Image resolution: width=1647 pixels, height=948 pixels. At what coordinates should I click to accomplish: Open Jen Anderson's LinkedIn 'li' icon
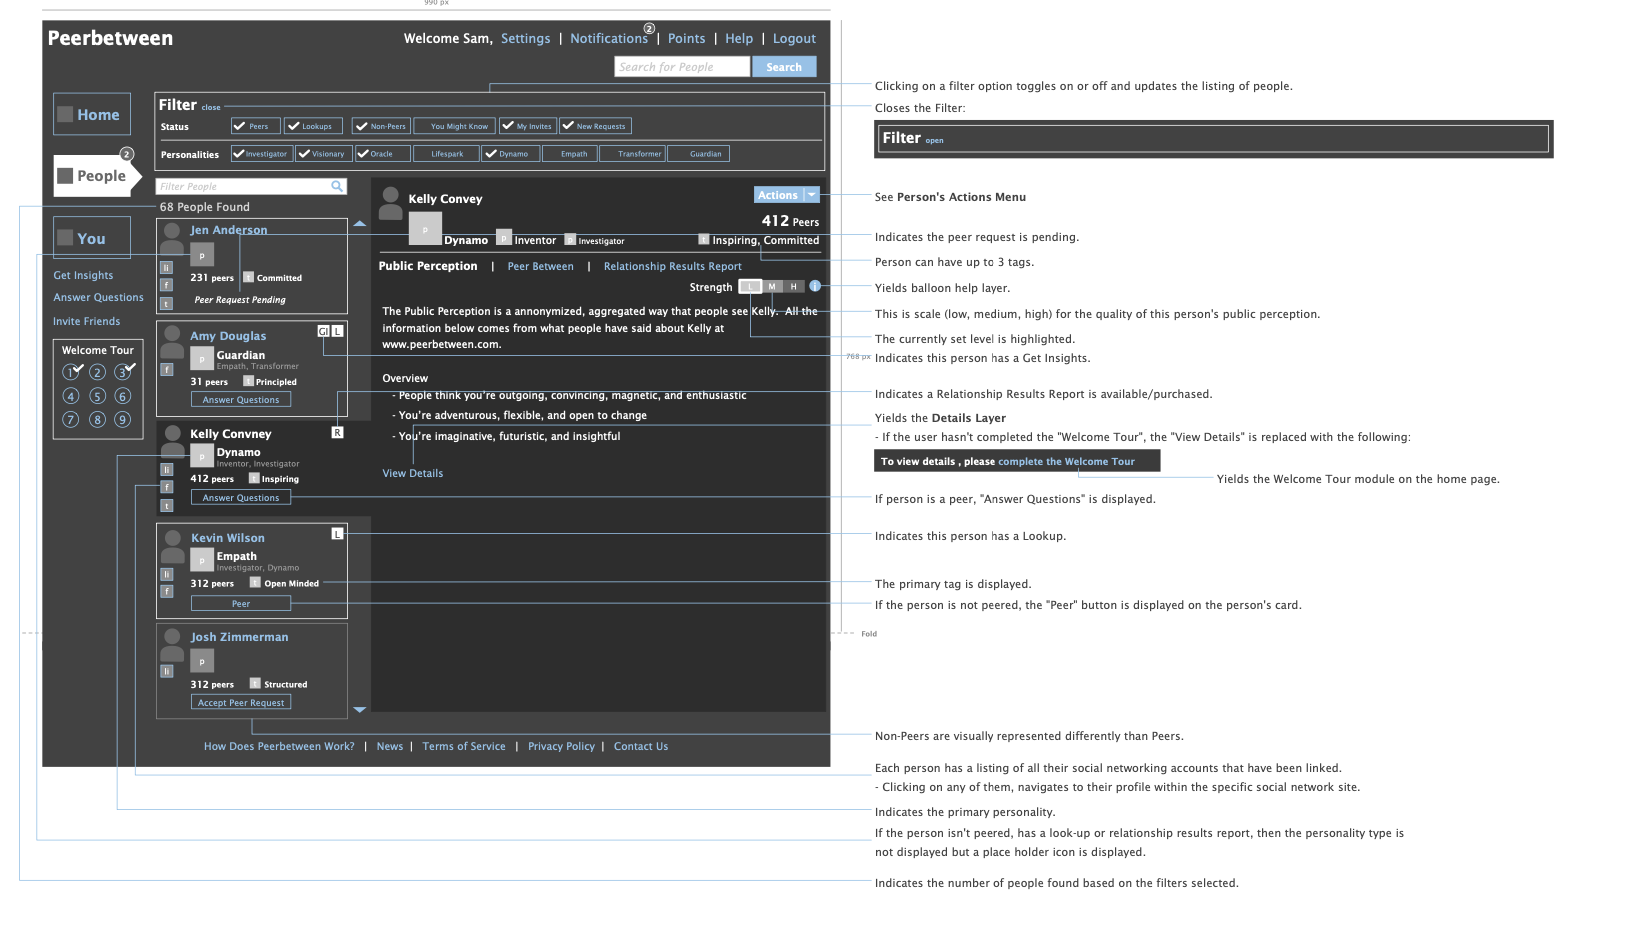167,268
